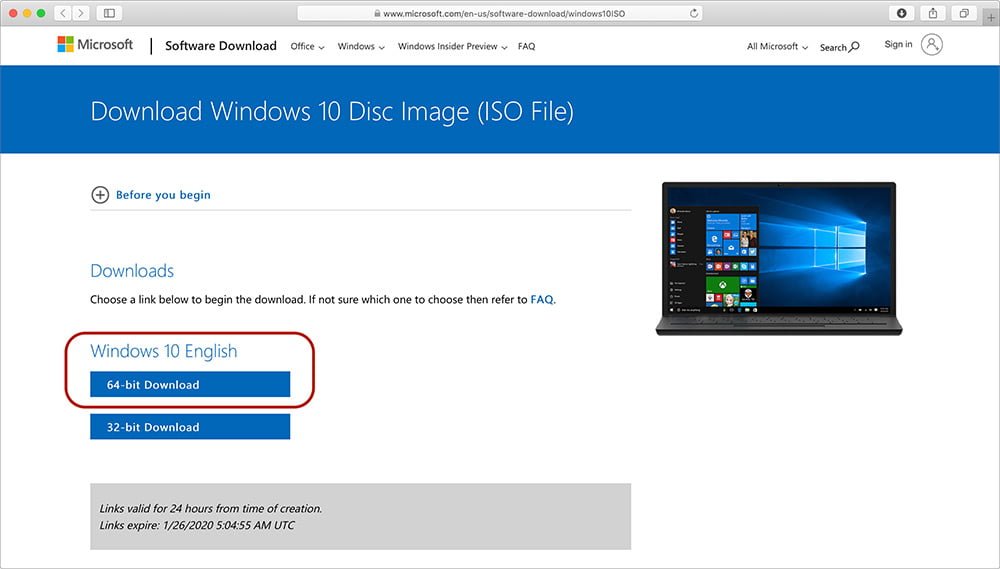Viewport: 1000px width, 569px height.
Task: Click the Safari forward arrow button
Action: (80, 13)
